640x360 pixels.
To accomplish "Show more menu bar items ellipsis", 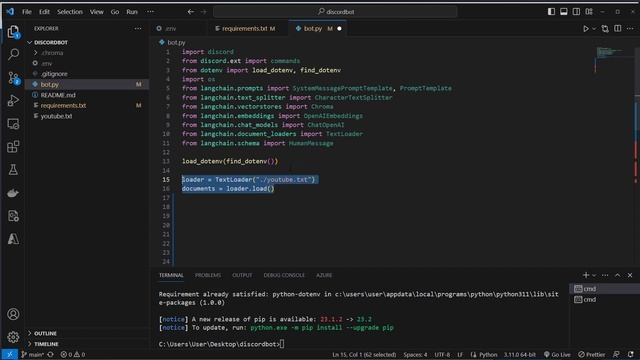I will (x=150, y=12).
